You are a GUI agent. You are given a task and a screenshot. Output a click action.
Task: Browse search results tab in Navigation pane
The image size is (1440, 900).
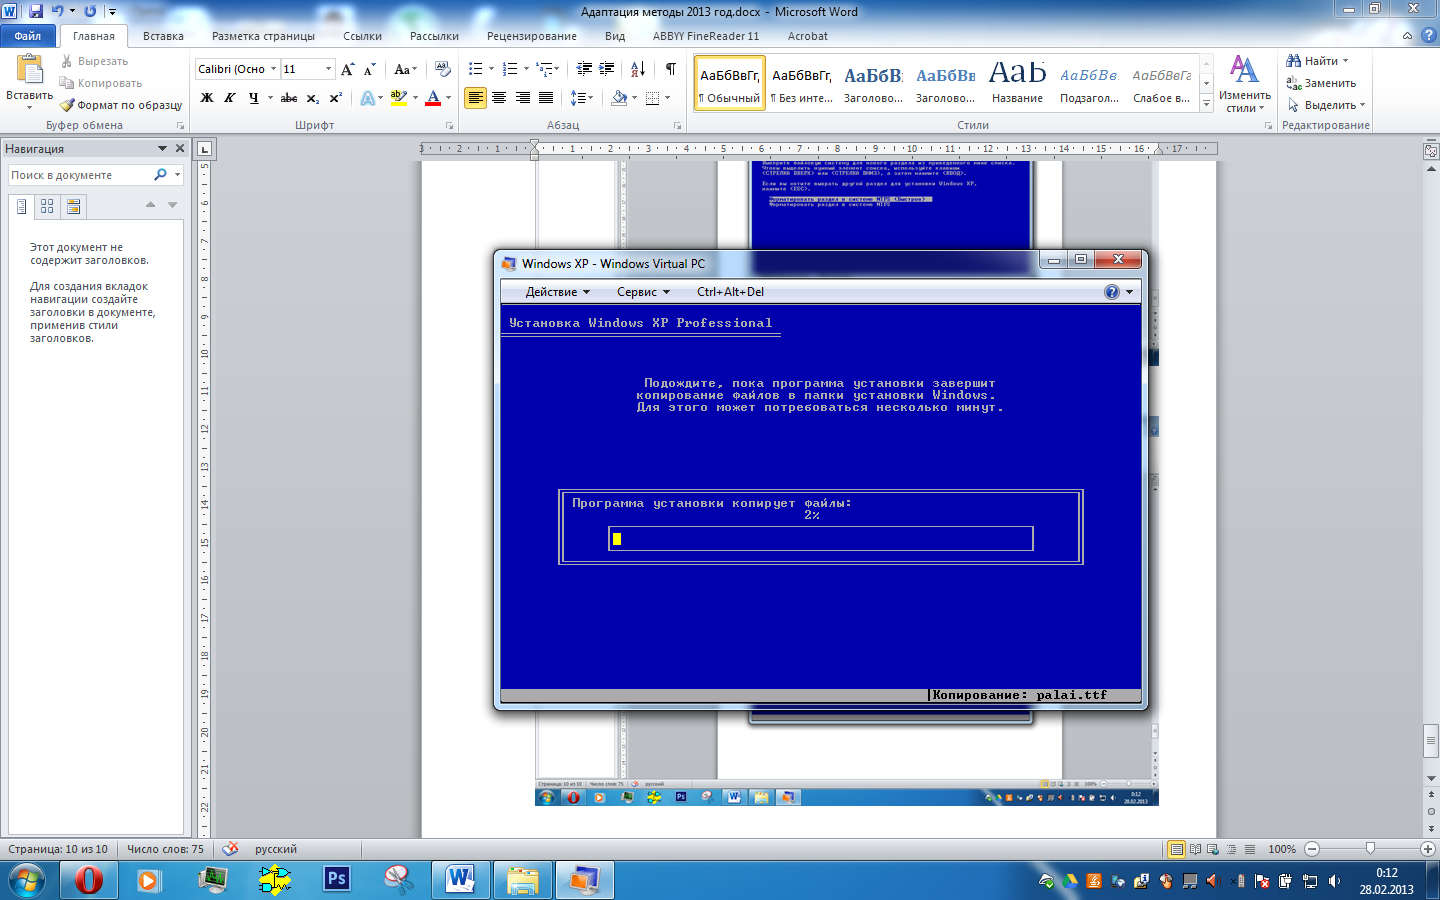point(73,206)
